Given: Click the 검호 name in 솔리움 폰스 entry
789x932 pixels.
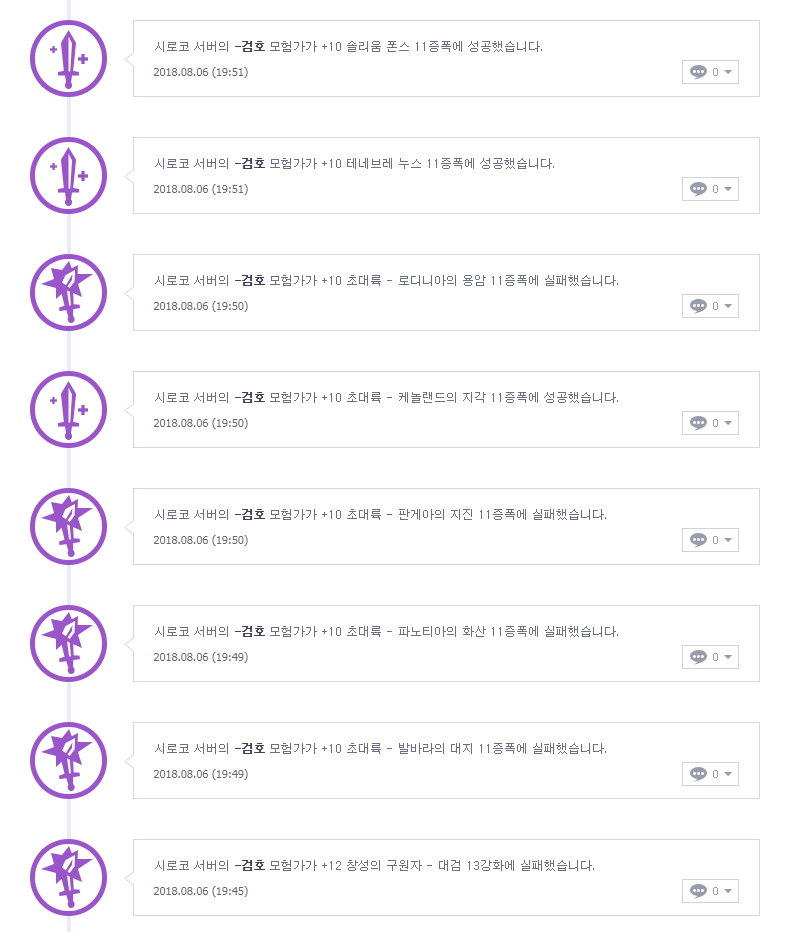Looking at the screenshot, I should click(250, 46).
